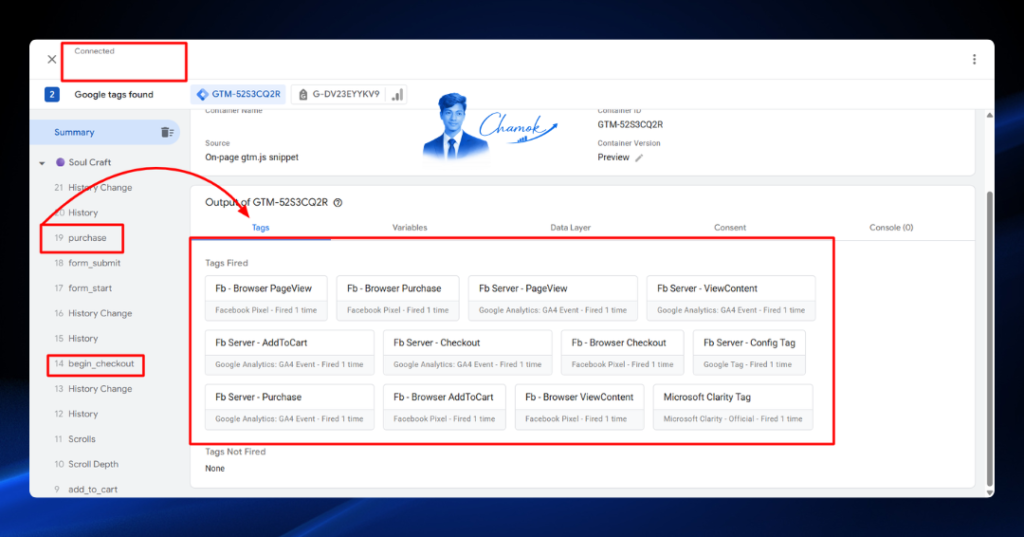Open the Fb - Browser AddToCart tag card

(444, 406)
